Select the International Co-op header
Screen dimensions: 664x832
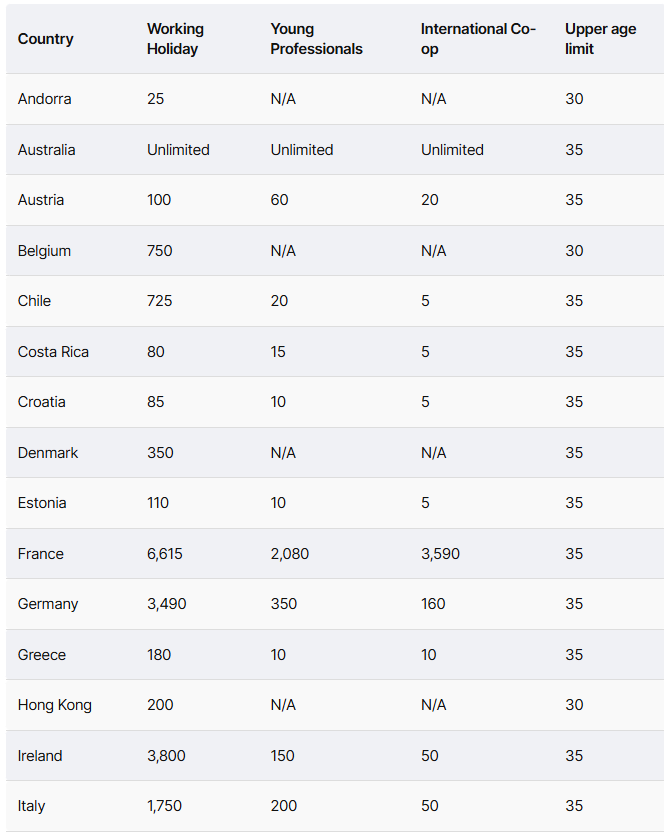click(x=478, y=39)
